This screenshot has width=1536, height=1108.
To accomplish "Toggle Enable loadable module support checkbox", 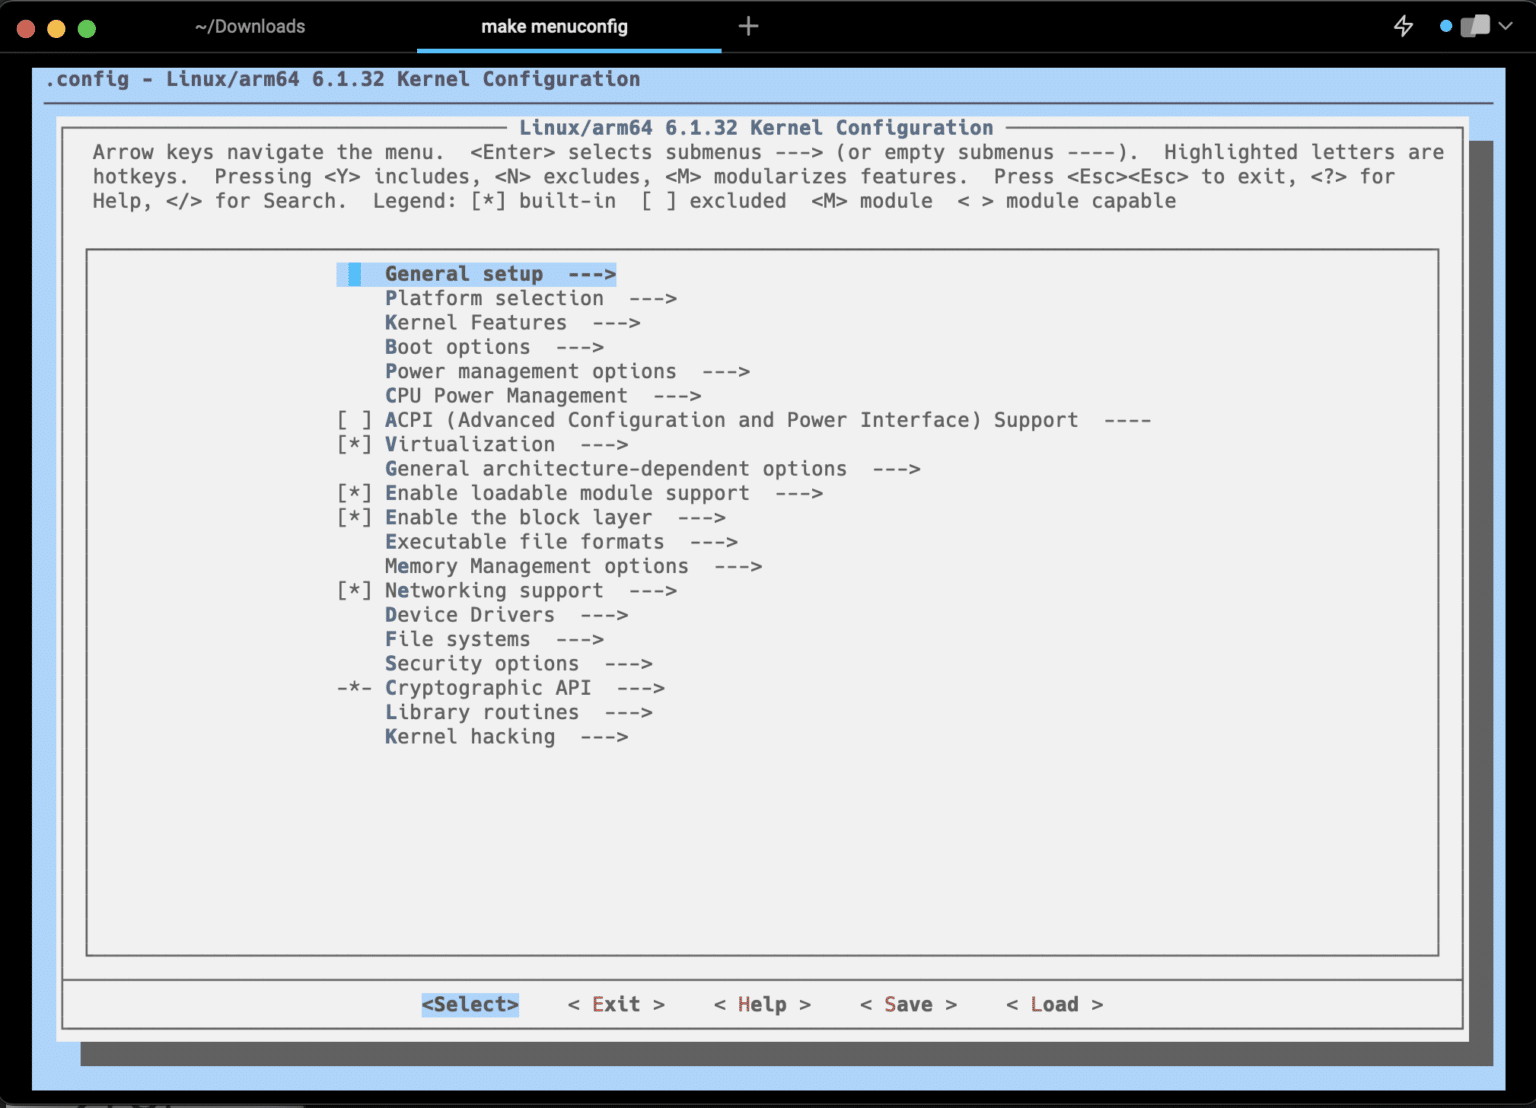I will click(354, 494).
